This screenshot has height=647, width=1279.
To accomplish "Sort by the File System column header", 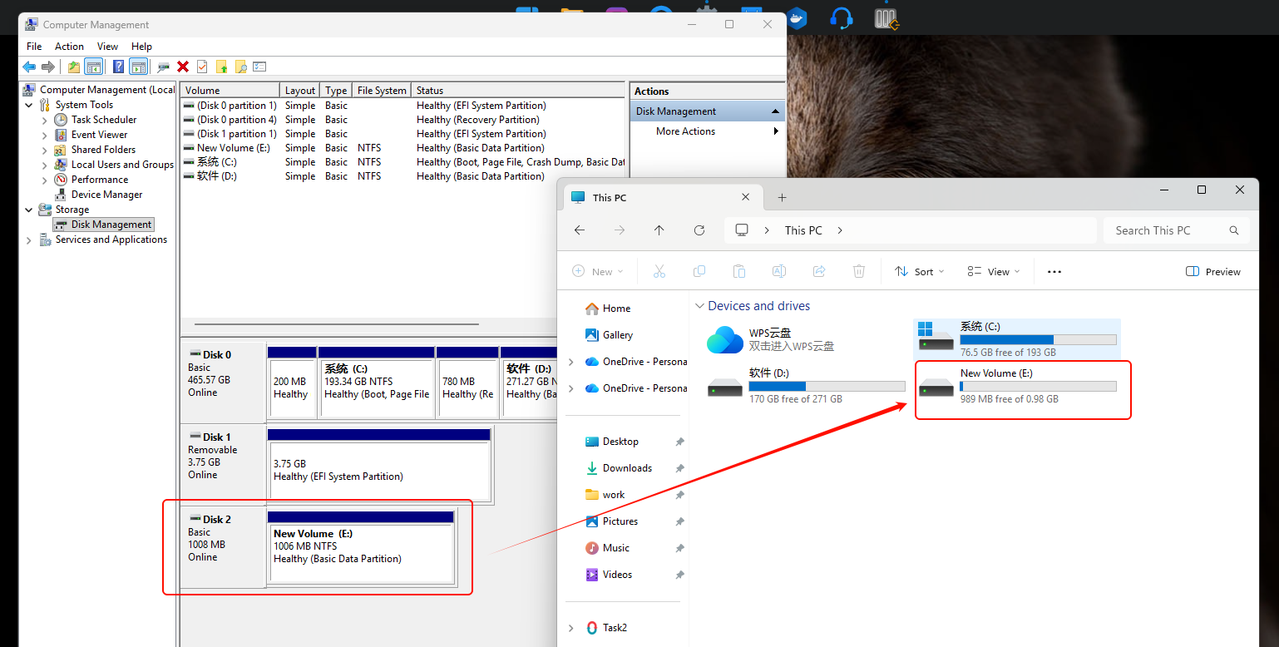I will click(x=382, y=90).
